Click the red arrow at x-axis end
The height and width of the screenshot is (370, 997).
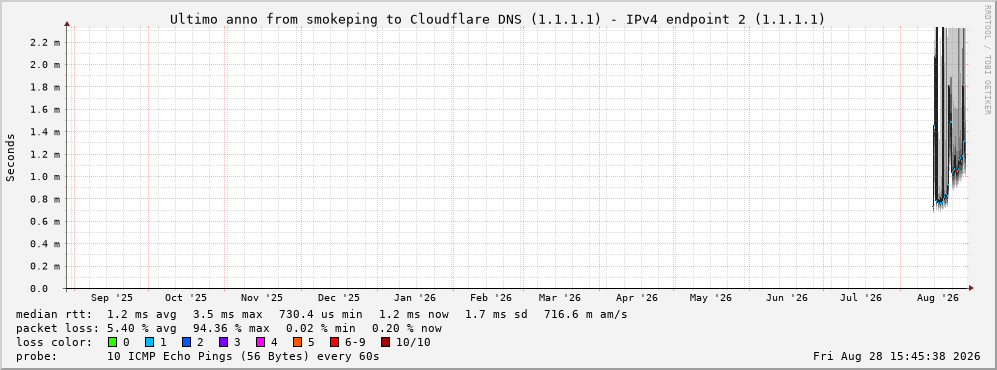(971, 289)
